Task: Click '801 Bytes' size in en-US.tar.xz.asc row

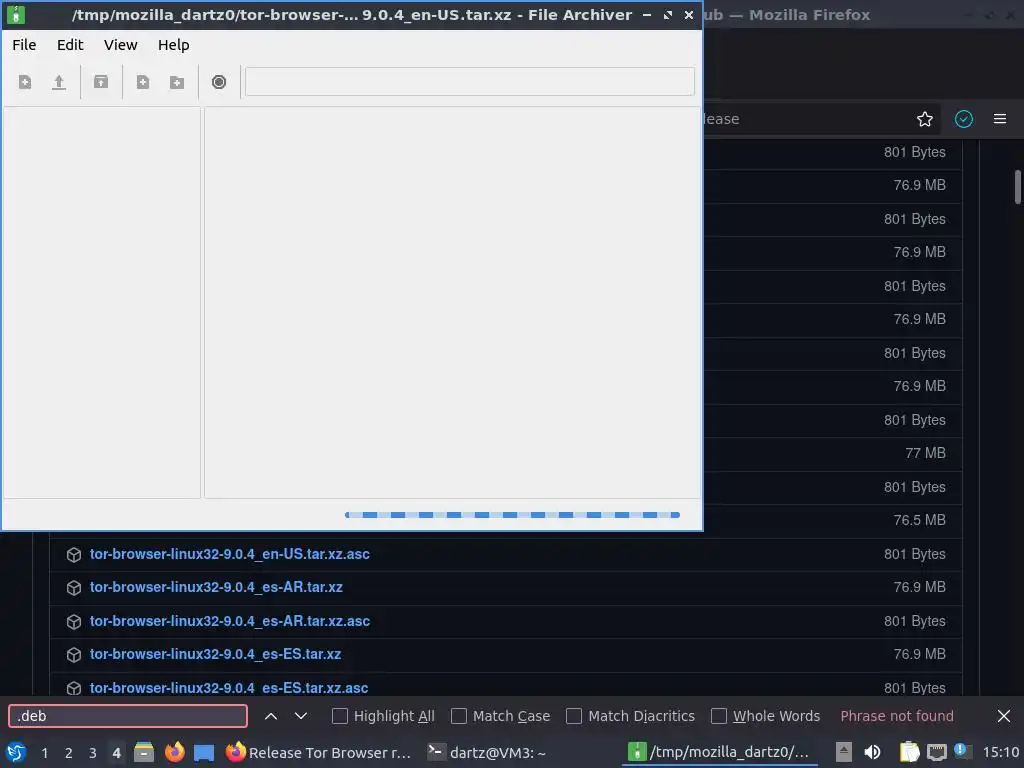Action: point(914,554)
